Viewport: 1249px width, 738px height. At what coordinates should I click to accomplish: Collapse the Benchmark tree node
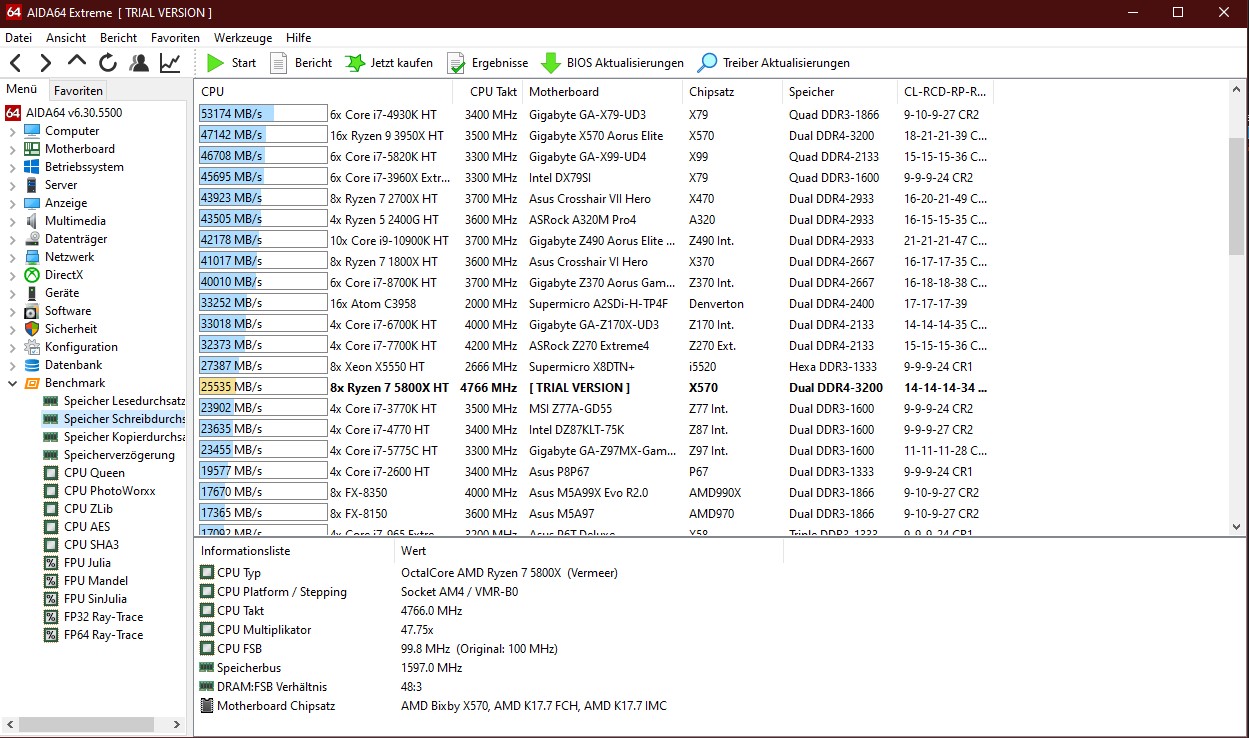coord(12,383)
